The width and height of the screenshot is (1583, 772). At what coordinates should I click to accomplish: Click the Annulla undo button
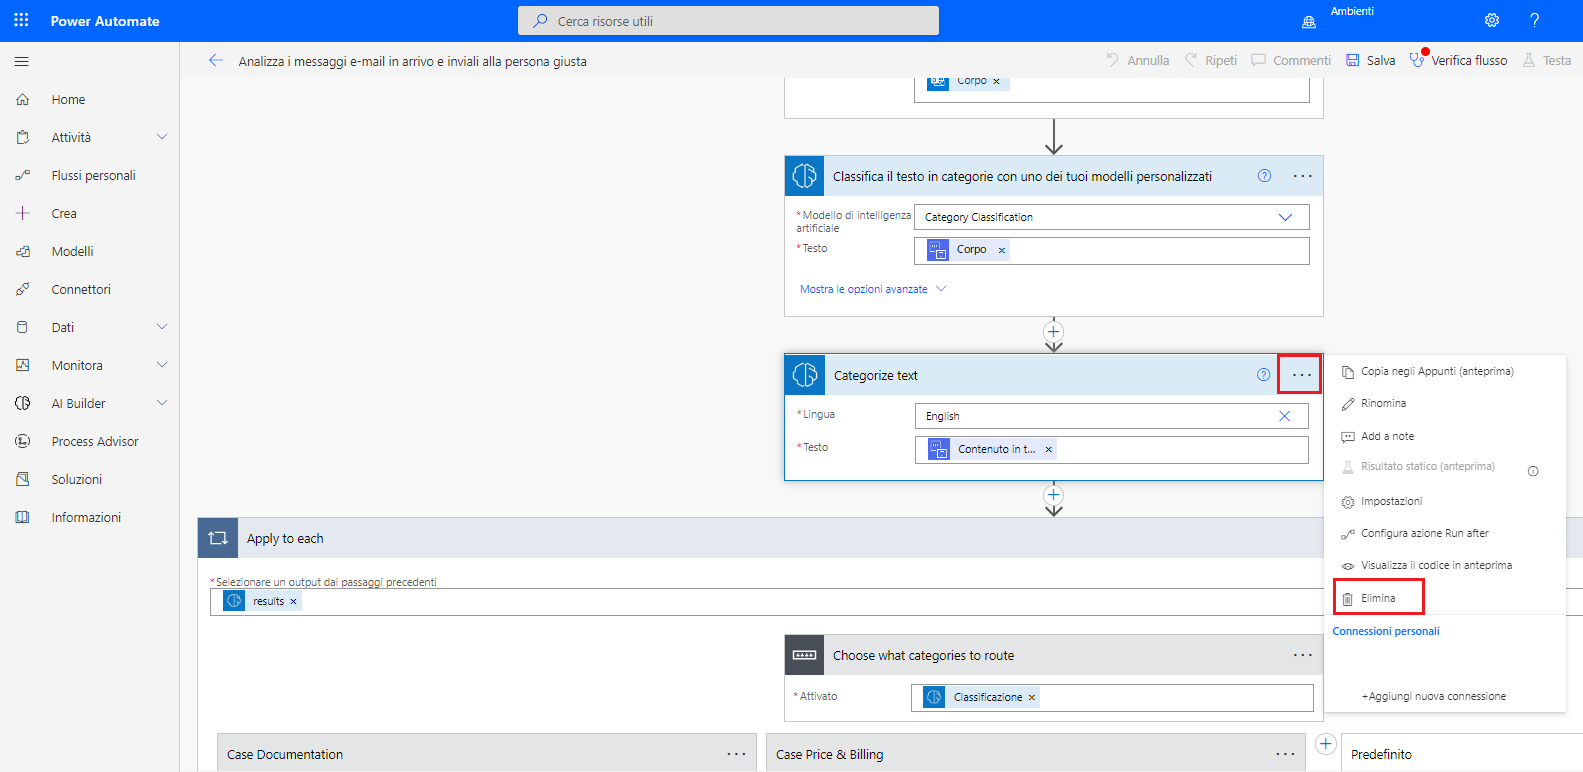click(x=1138, y=60)
